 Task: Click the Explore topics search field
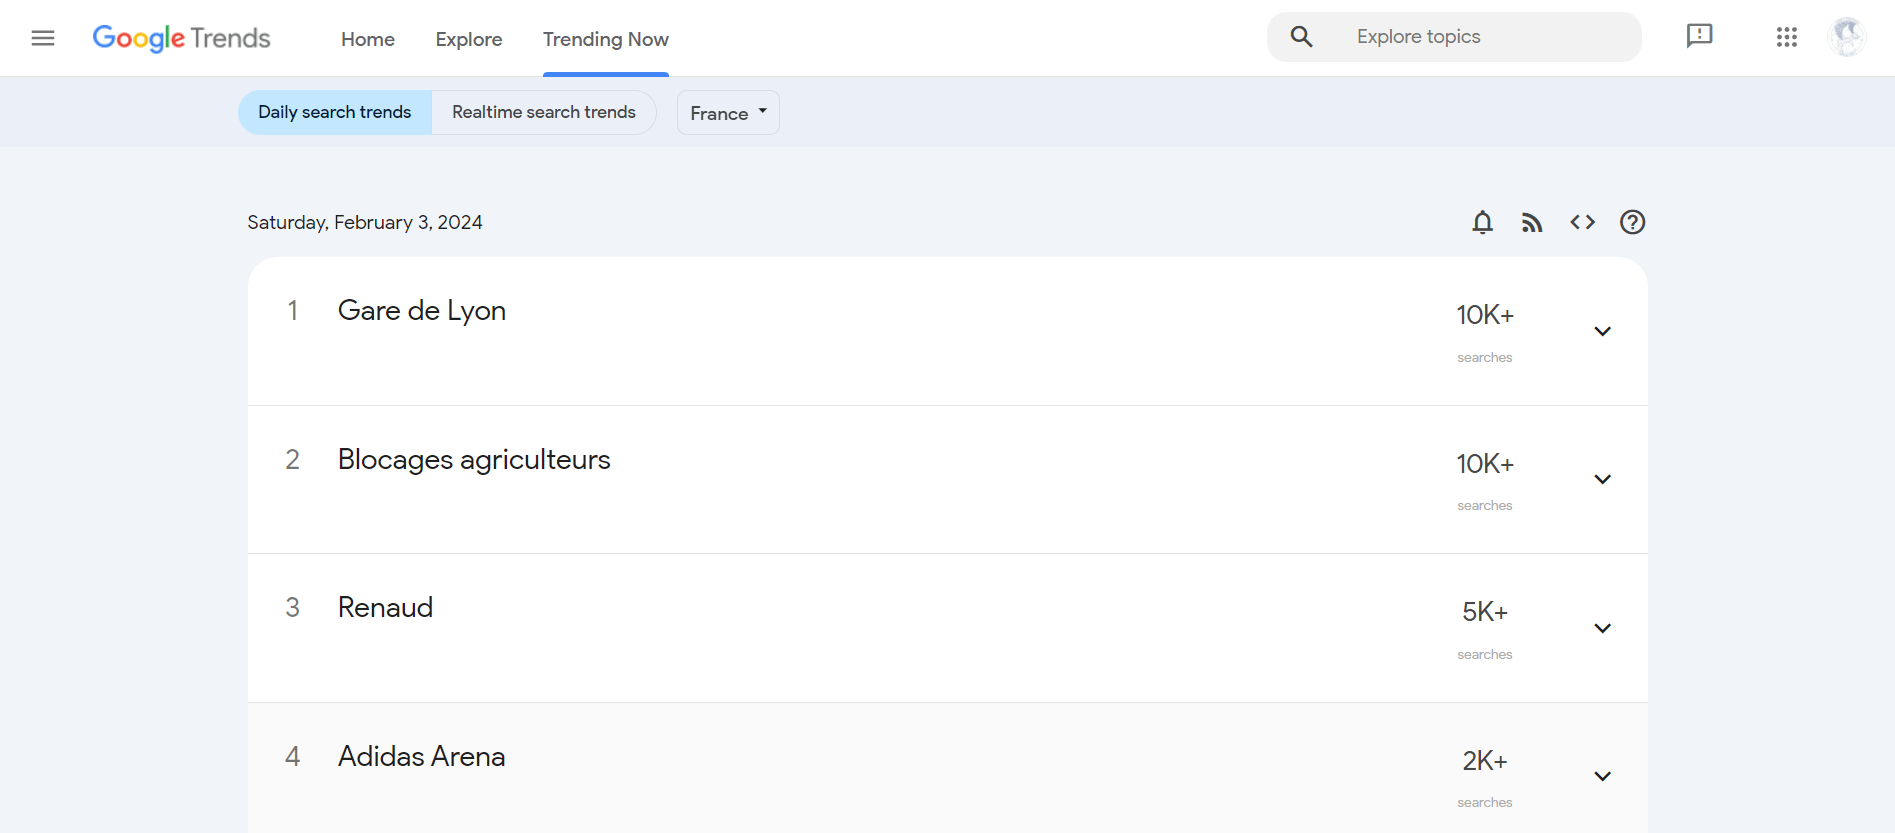[1454, 37]
